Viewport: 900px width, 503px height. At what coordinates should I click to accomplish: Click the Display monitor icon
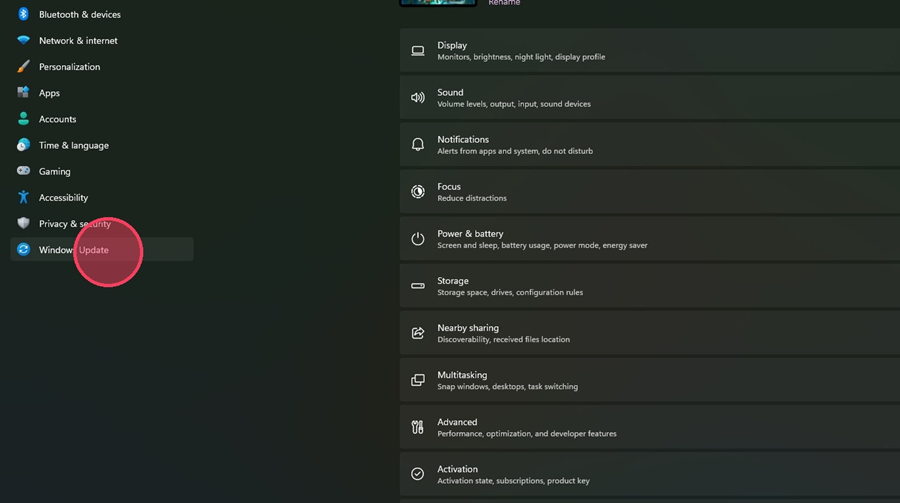pos(418,51)
